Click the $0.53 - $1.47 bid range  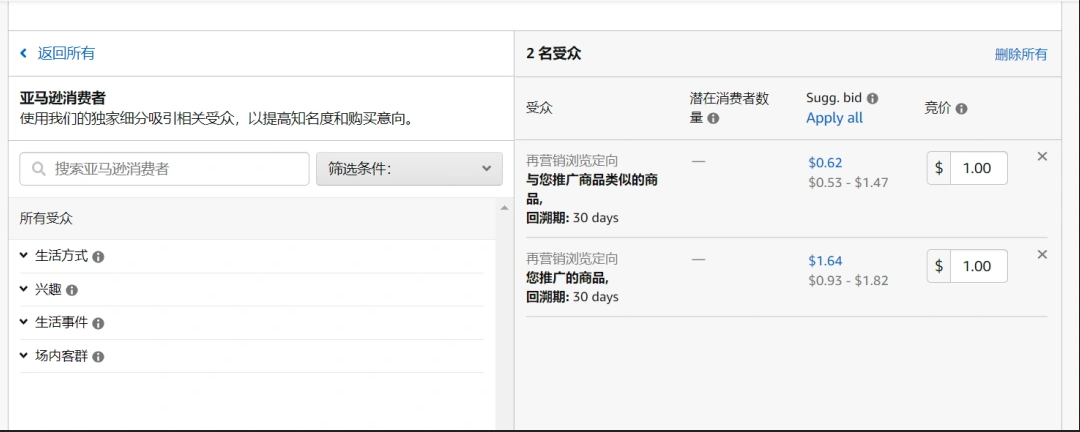pyautogui.click(x=848, y=183)
